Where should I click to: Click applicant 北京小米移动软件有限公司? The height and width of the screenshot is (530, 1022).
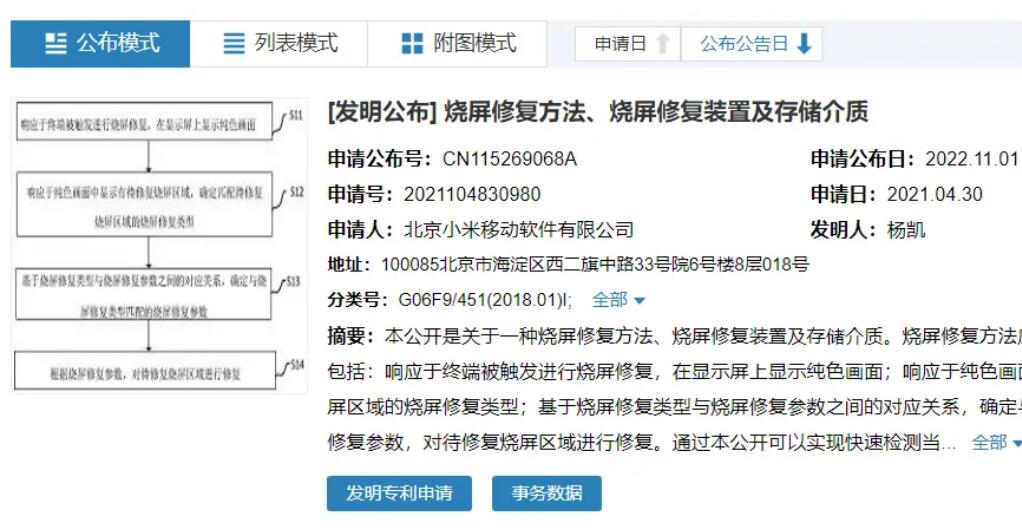point(518,230)
